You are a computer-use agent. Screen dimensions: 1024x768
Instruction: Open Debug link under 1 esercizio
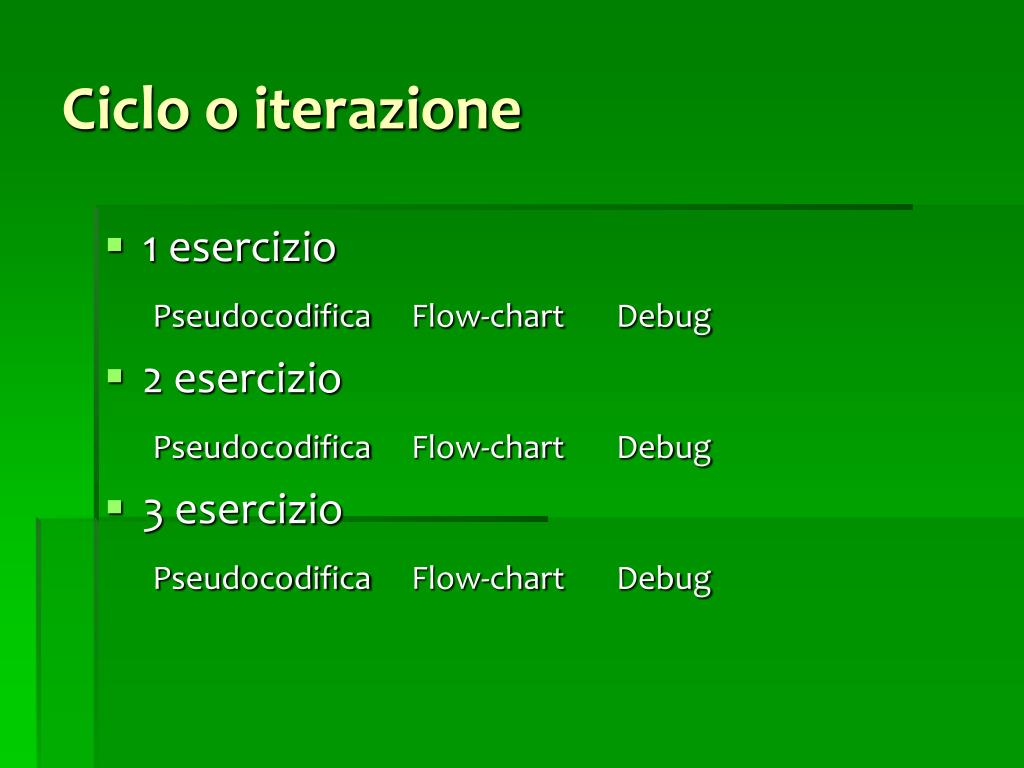664,317
